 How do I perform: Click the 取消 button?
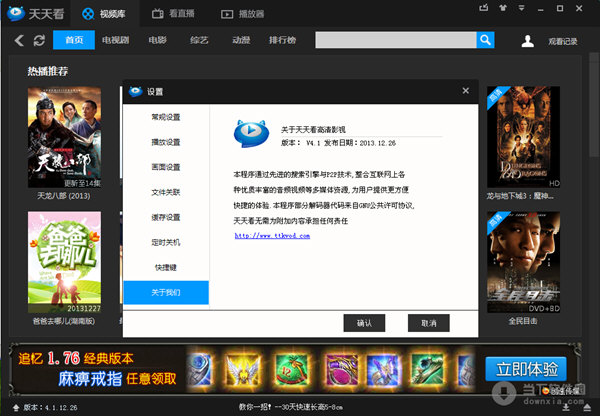point(429,323)
